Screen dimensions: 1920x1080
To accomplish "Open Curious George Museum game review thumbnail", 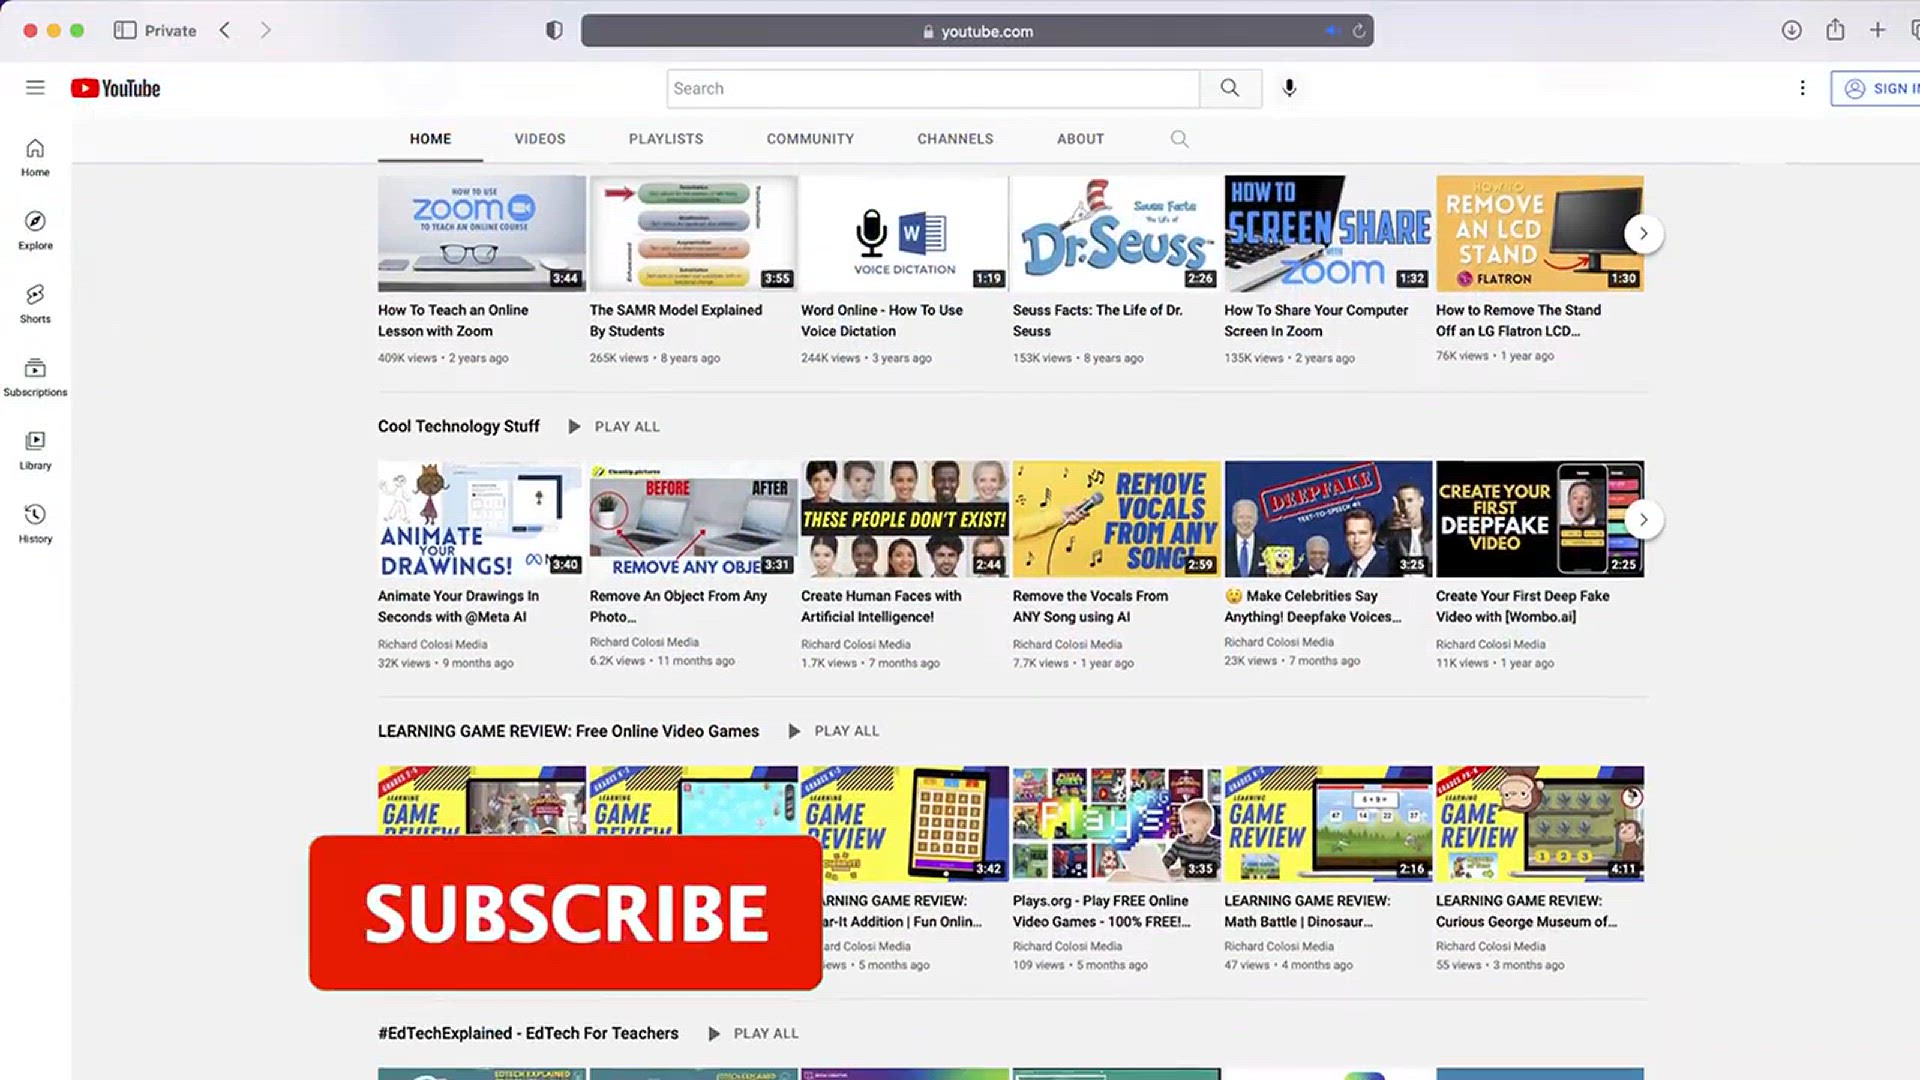I will [1540, 824].
